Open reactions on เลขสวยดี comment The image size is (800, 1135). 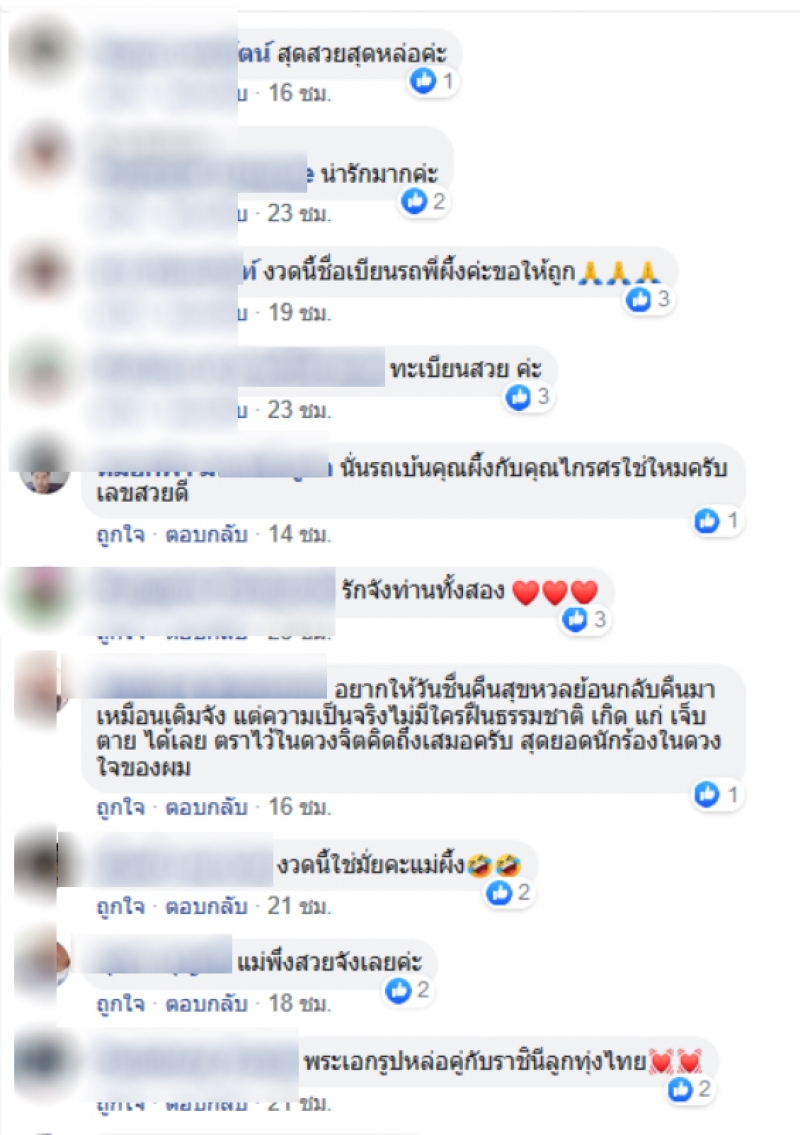click(x=717, y=520)
